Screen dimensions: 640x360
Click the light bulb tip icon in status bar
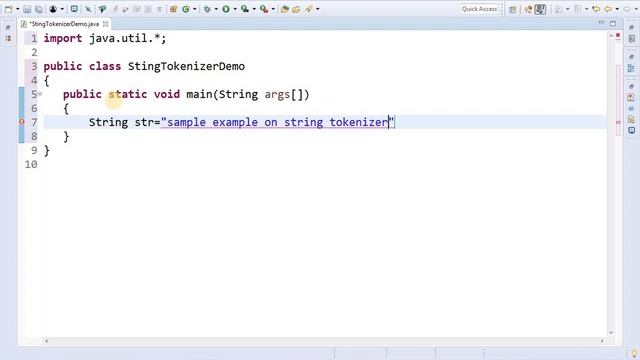pyautogui.click(x=634, y=353)
